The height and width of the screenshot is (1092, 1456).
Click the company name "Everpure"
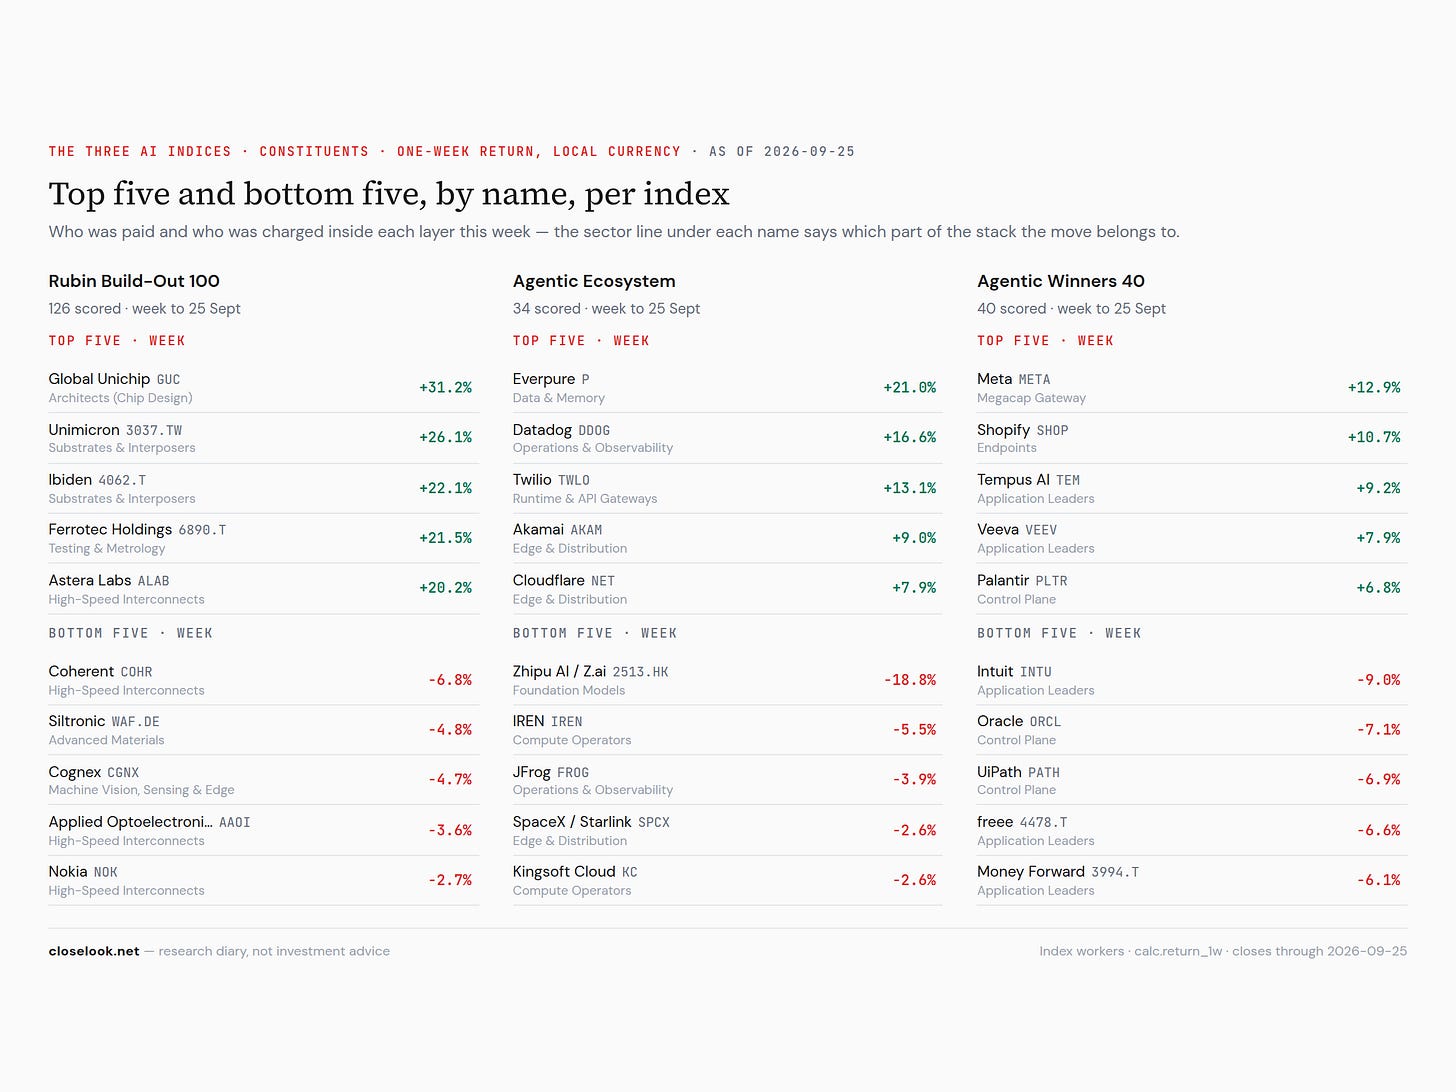[544, 379]
